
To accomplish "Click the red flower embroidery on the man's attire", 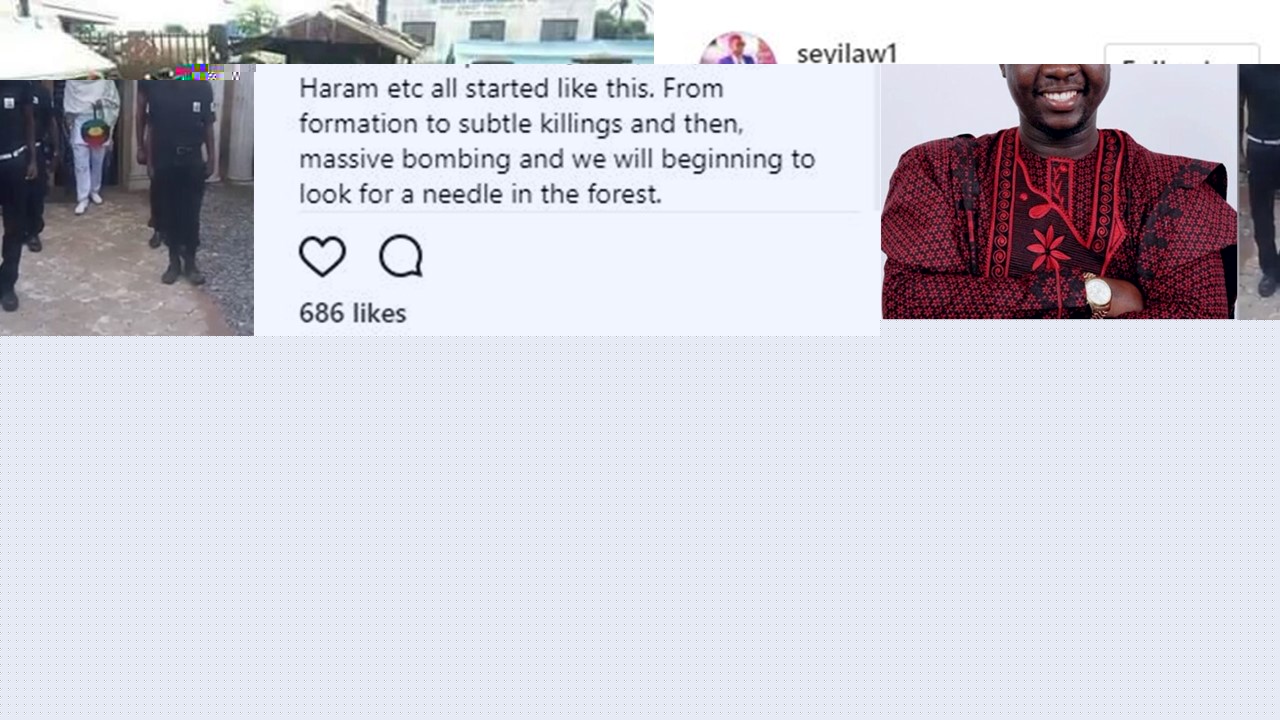I will coord(1048,247).
